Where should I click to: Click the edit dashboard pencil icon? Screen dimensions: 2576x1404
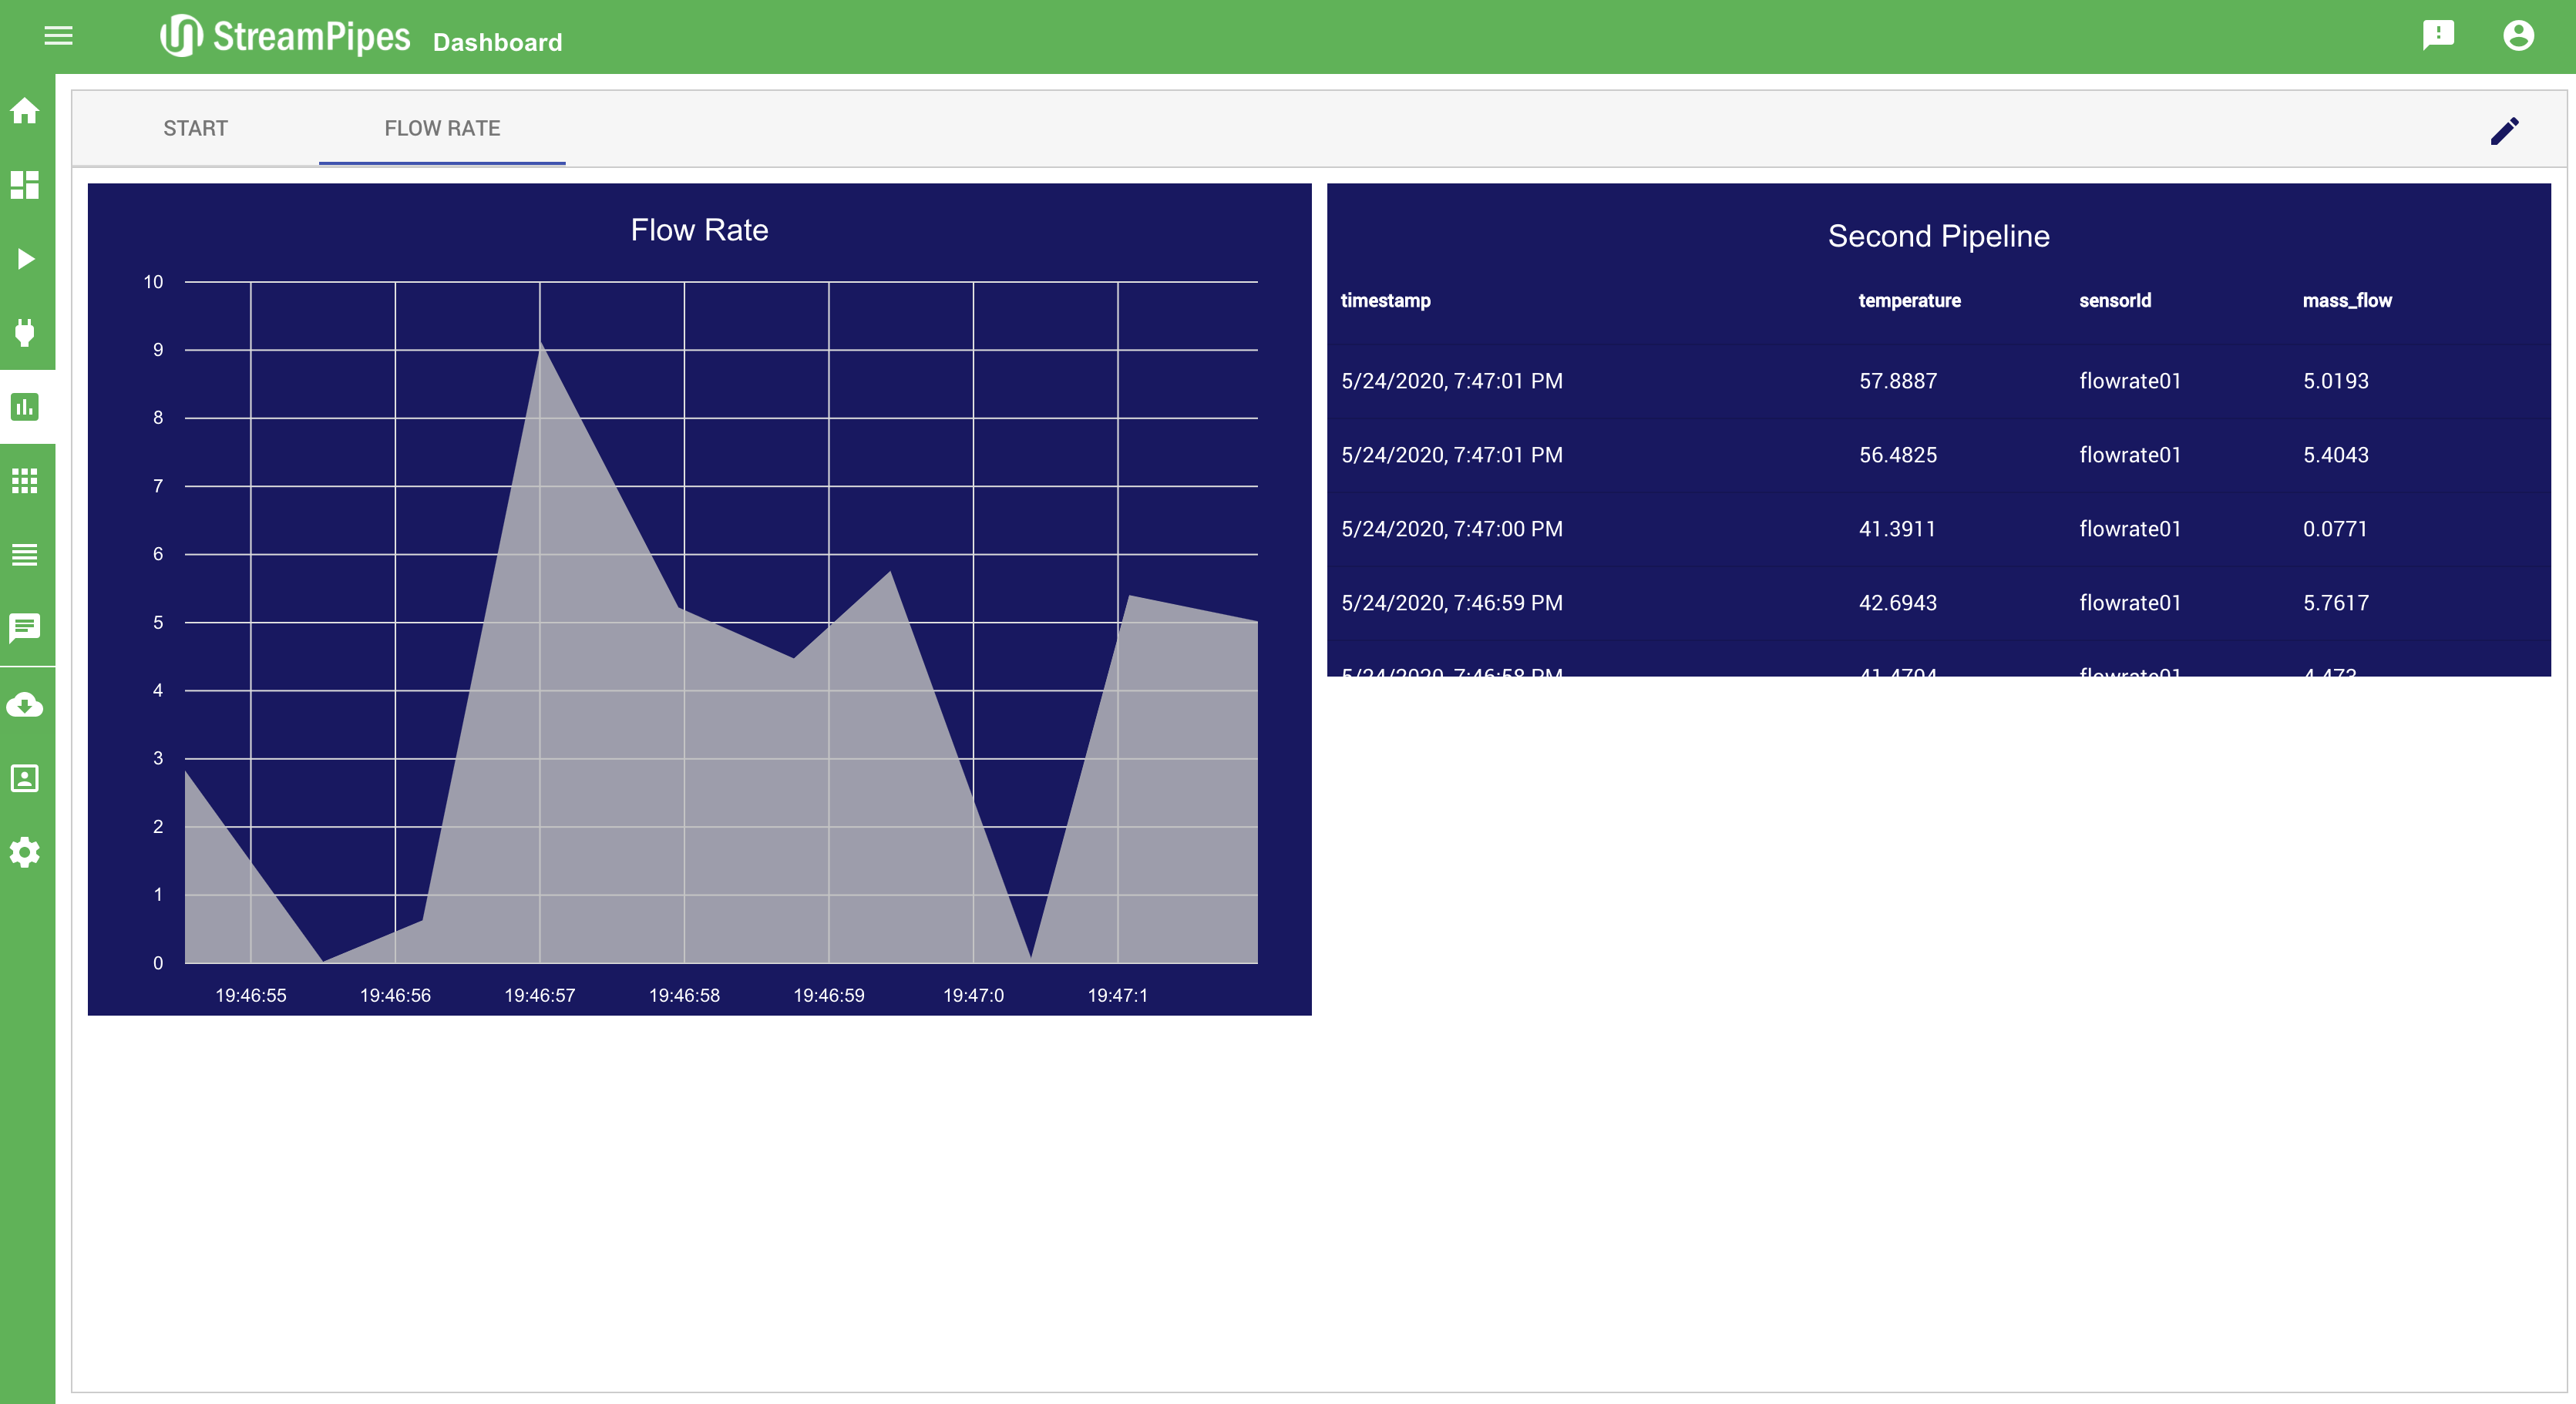coord(2504,131)
